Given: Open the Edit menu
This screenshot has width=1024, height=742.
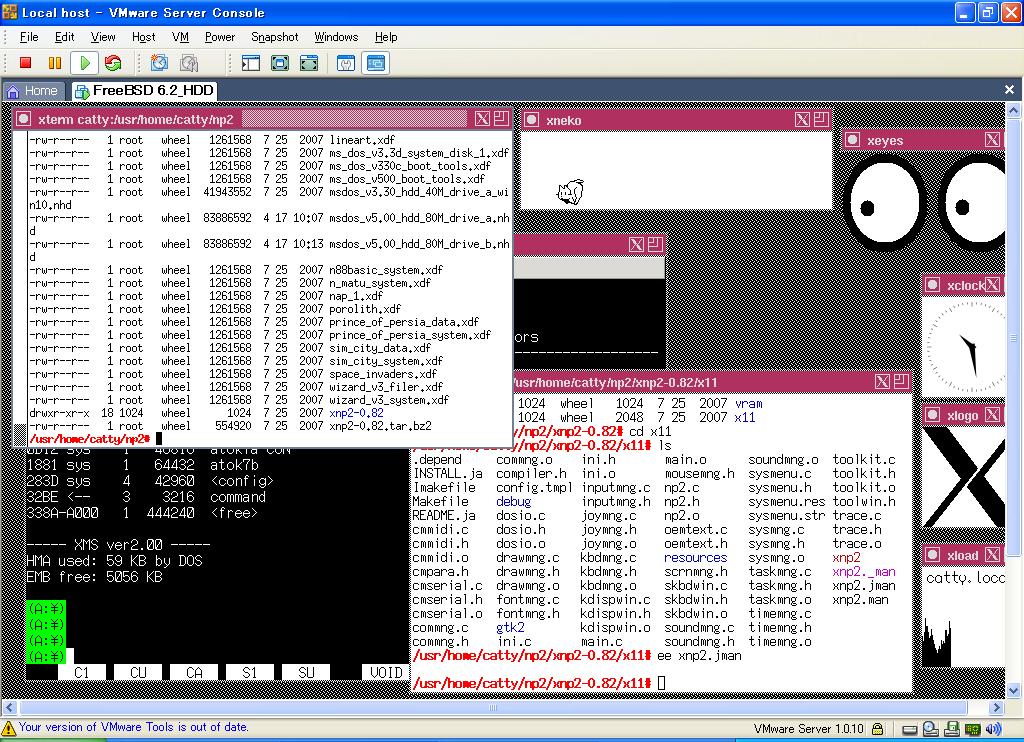Looking at the screenshot, I should tap(64, 37).
